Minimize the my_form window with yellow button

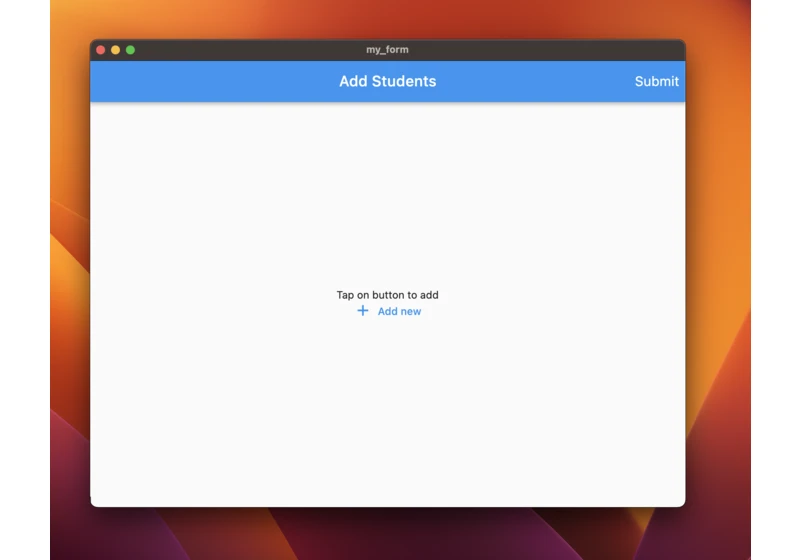115,50
